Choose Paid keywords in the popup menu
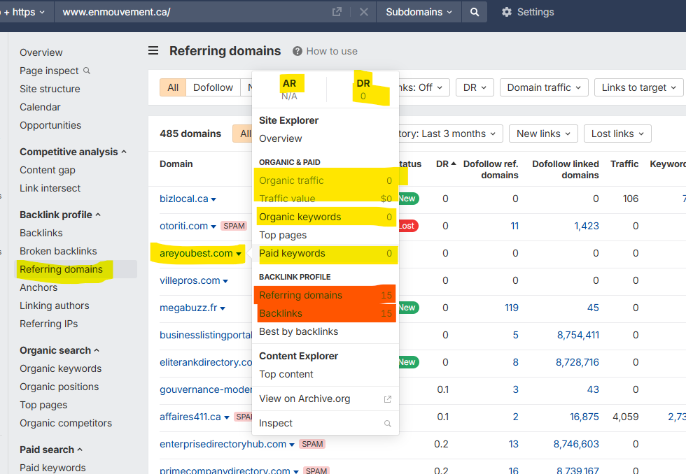 [325, 254]
